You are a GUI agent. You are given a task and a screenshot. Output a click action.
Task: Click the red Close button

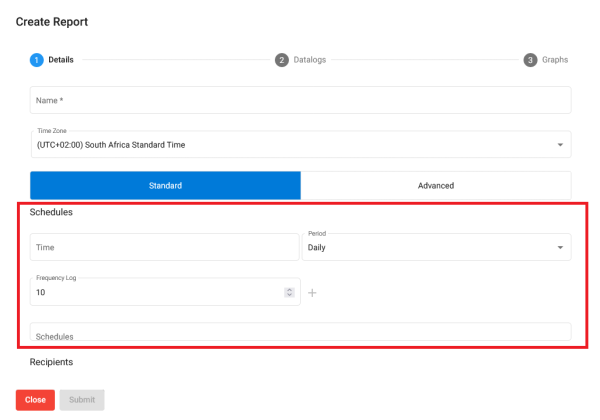pyautogui.click(x=35, y=400)
